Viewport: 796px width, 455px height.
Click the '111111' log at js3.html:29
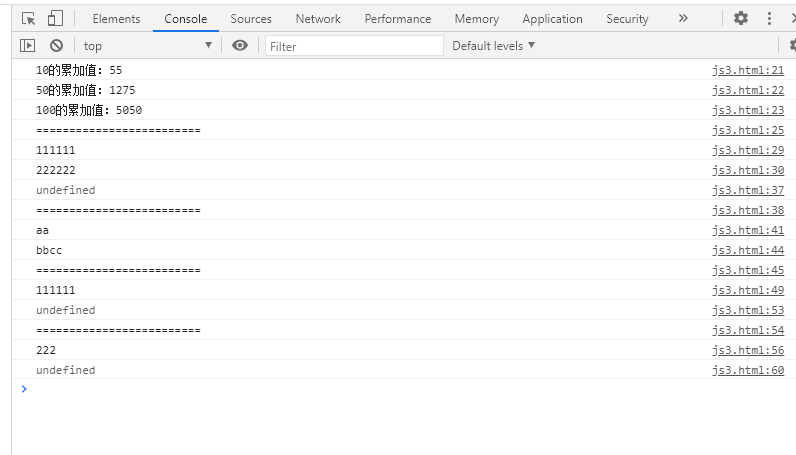55,150
